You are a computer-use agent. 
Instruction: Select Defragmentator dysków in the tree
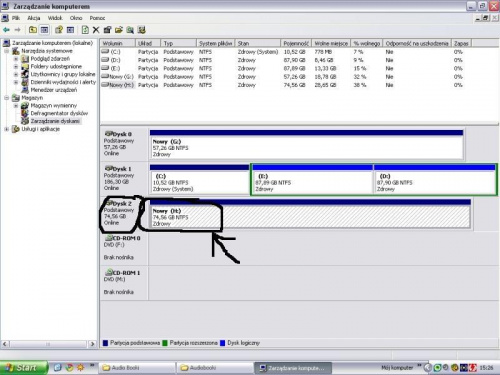point(59,113)
